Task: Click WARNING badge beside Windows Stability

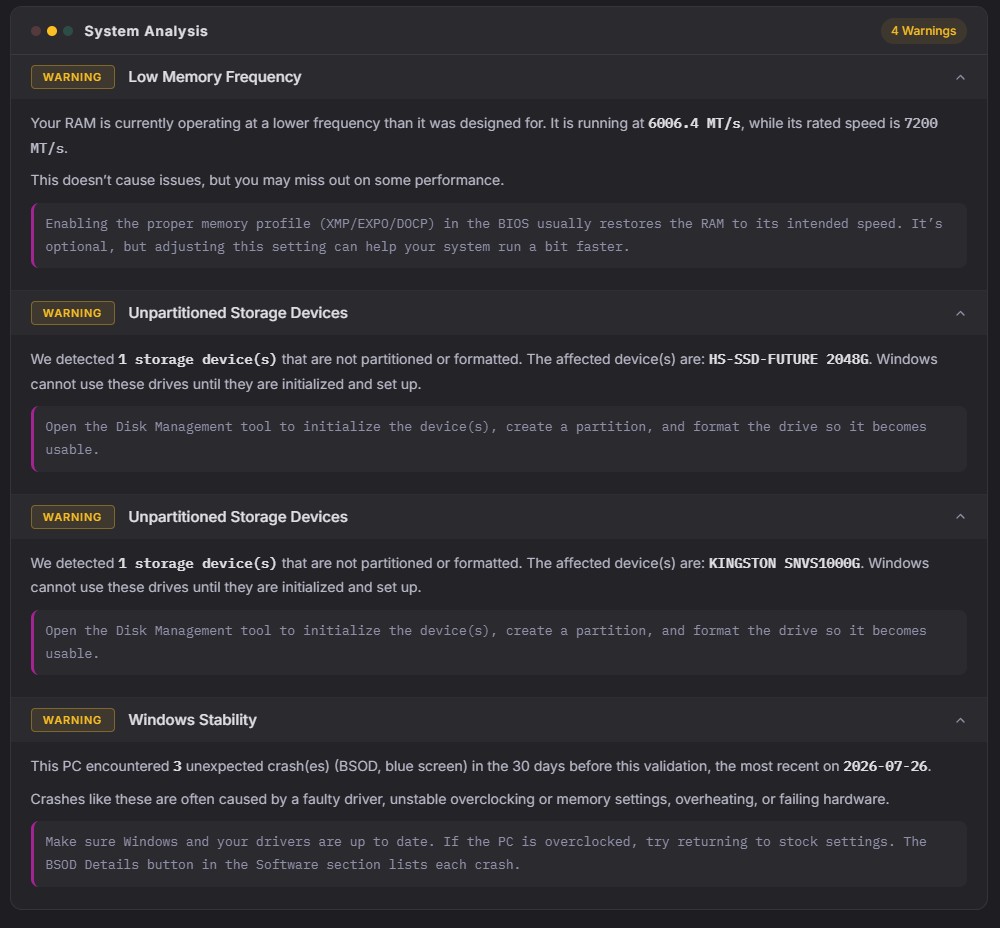Action: pyautogui.click(x=73, y=720)
